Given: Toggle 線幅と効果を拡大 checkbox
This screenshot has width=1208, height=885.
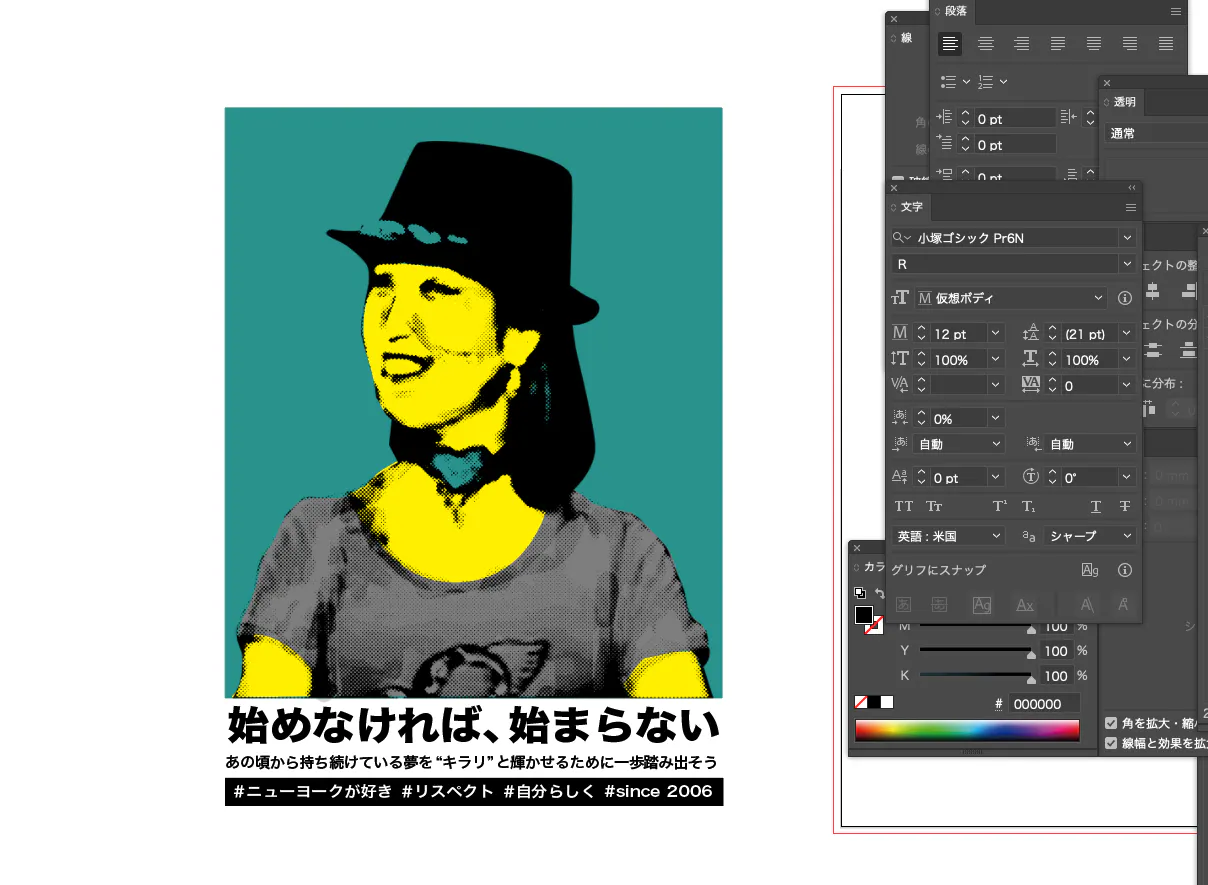Looking at the screenshot, I should click(x=1111, y=743).
